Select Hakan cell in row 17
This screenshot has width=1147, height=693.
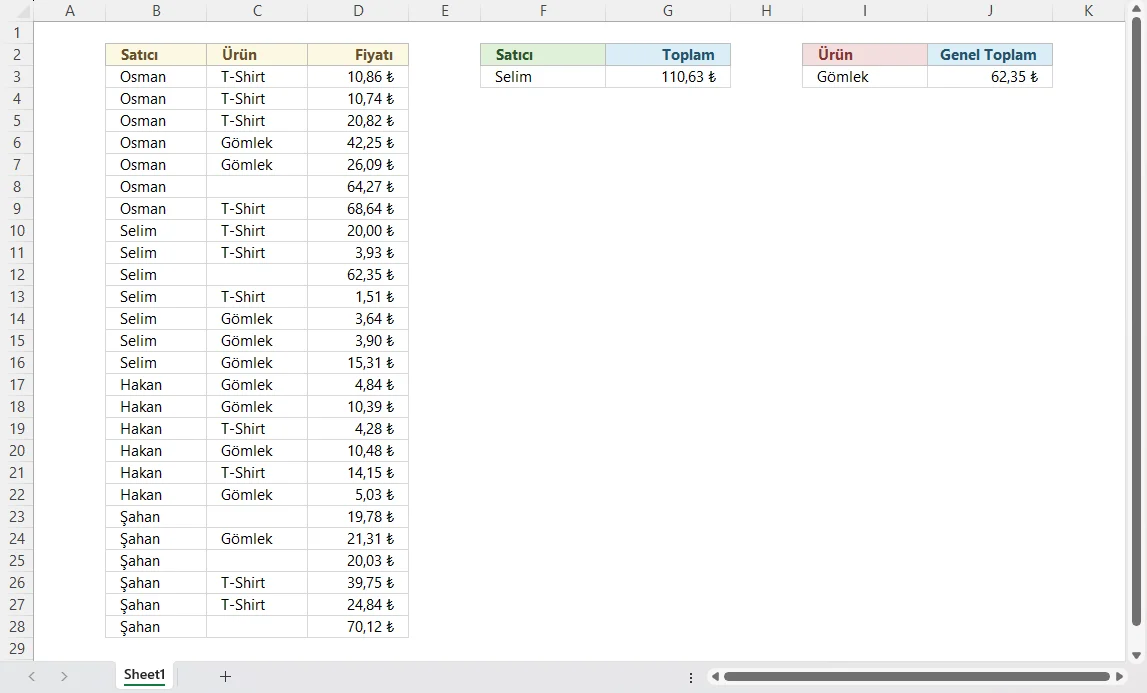(x=156, y=385)
